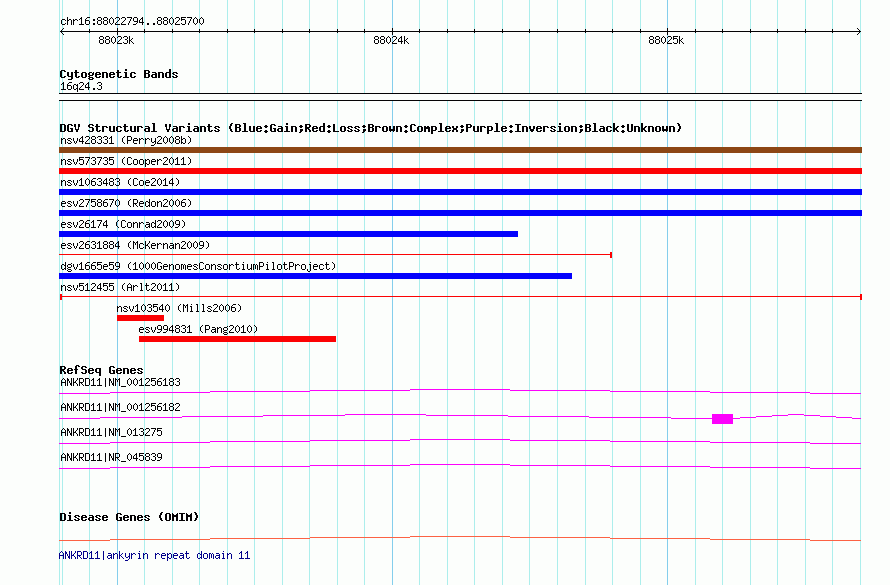This screenshot has height=585, width=890.
Task: Select the magenta exon box of NM_001256182
Action: (x=723, y=419)
